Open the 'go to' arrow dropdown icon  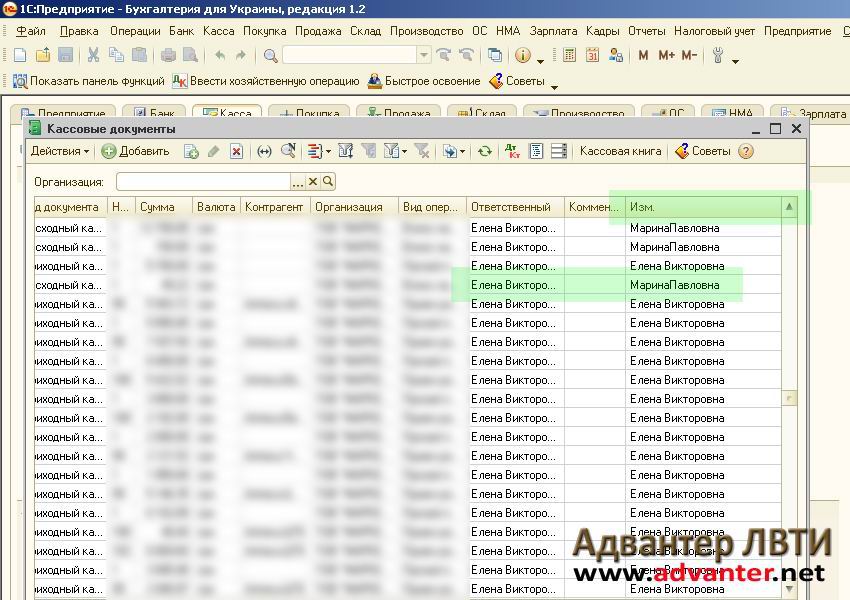[x=453, y=151]
